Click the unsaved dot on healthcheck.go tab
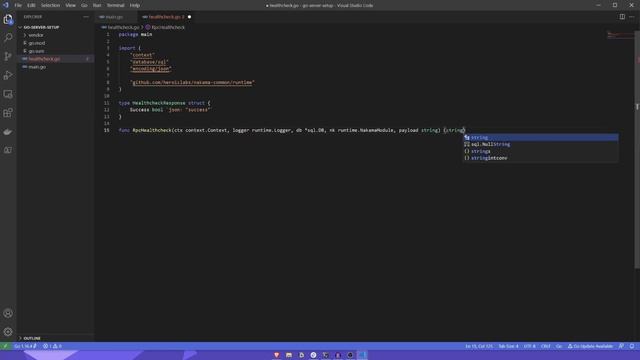The image size is (640, 360). coord(189,17)
